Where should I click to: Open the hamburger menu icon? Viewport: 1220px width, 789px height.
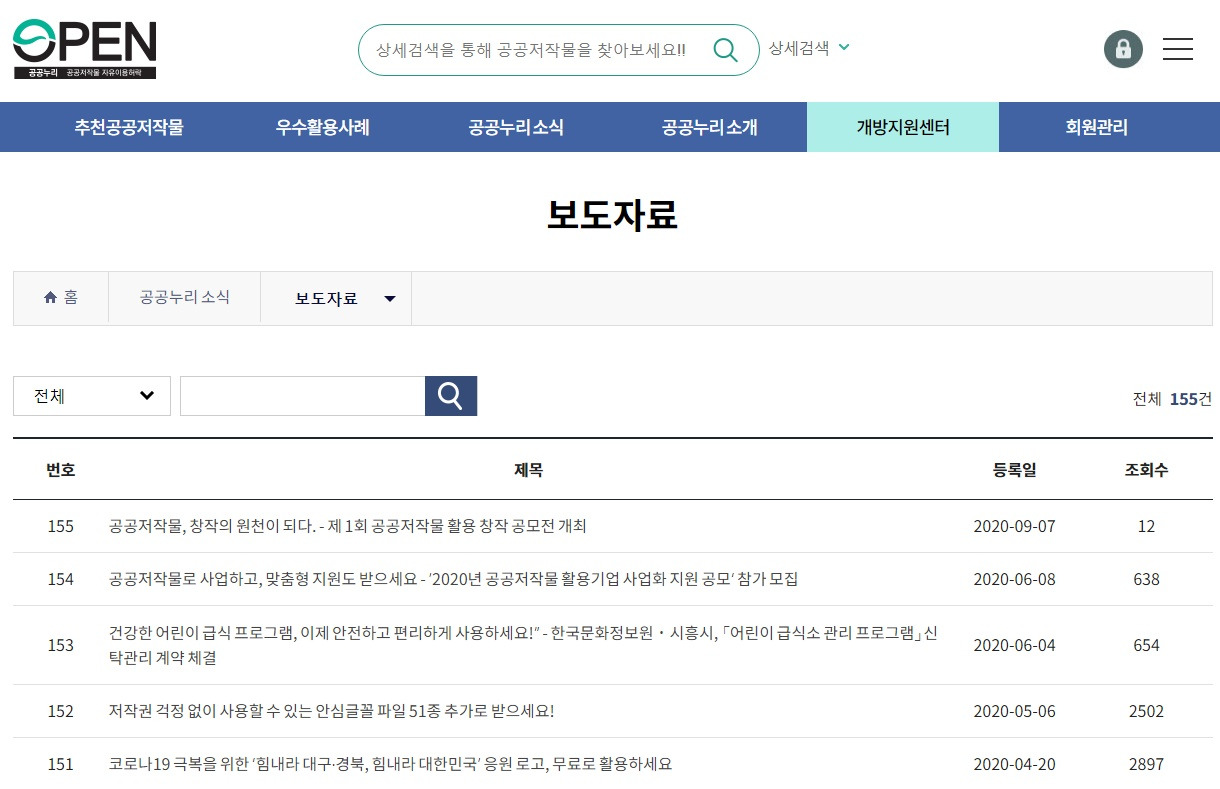click(1178, 48)
